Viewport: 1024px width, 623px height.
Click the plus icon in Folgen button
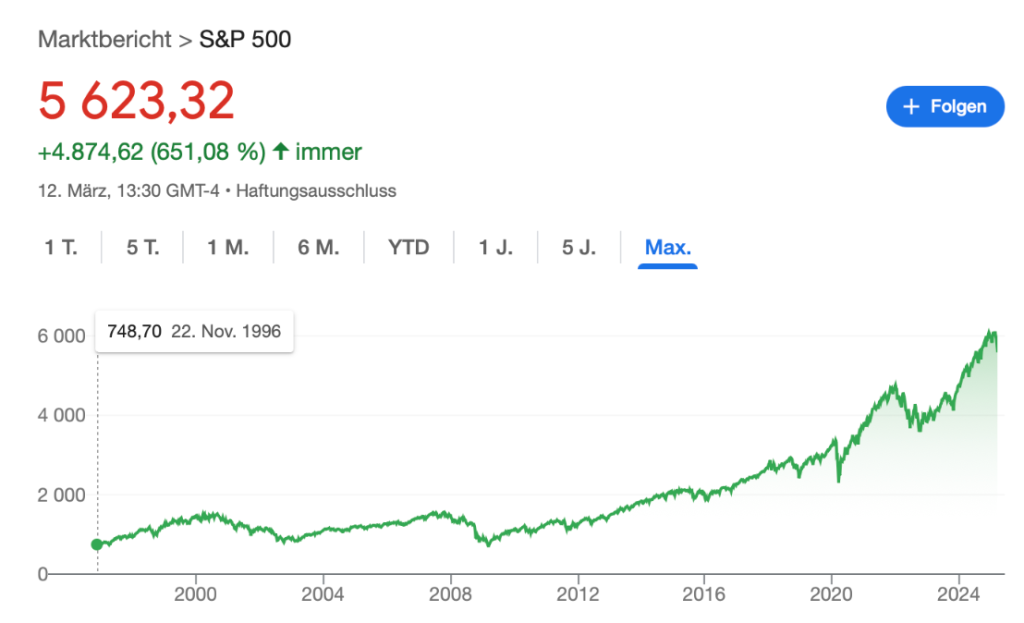pos(910,107)
